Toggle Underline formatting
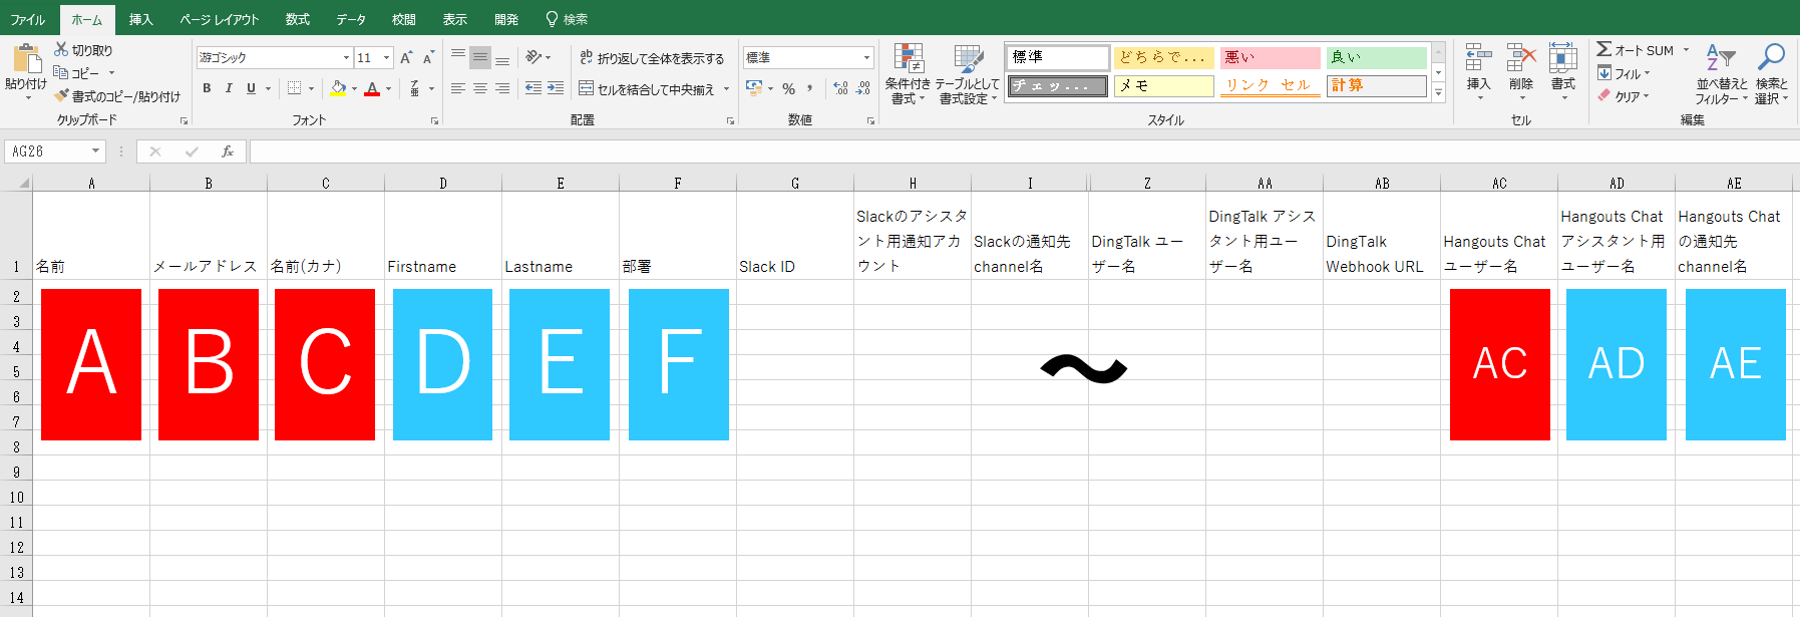Image resolution: width=1800 pixels, height=617 pixels. [x=251, y=89]
